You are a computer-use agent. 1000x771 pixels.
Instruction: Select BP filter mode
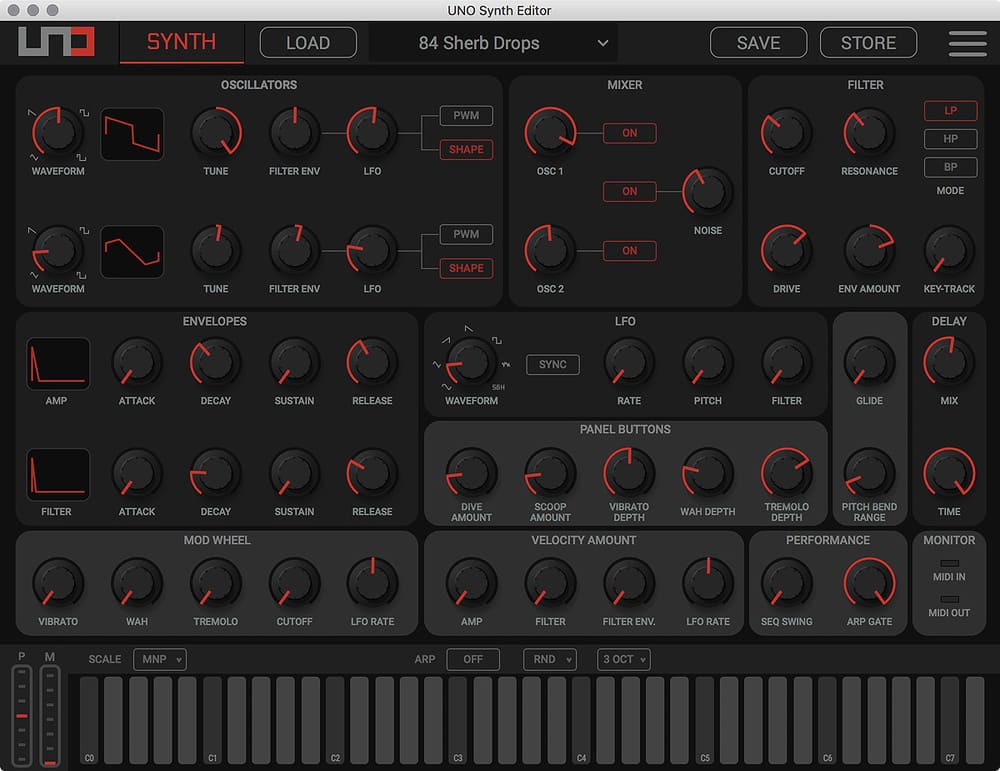click(x=950, y=167)
